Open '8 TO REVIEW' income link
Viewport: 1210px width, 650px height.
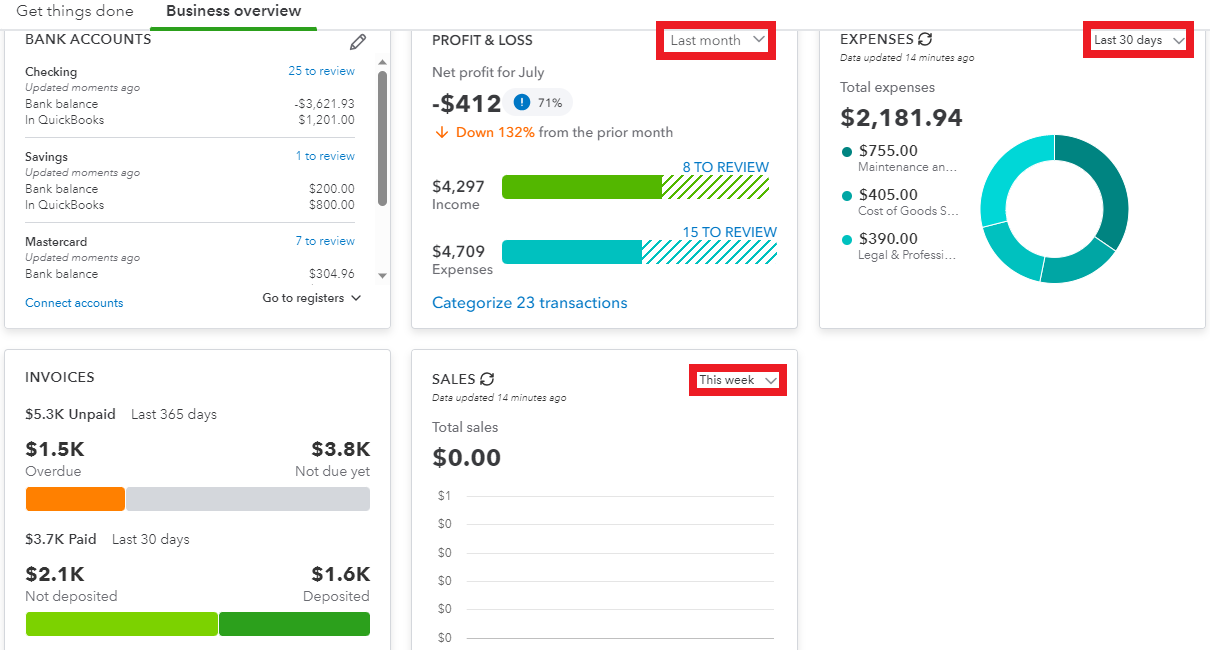726,167
